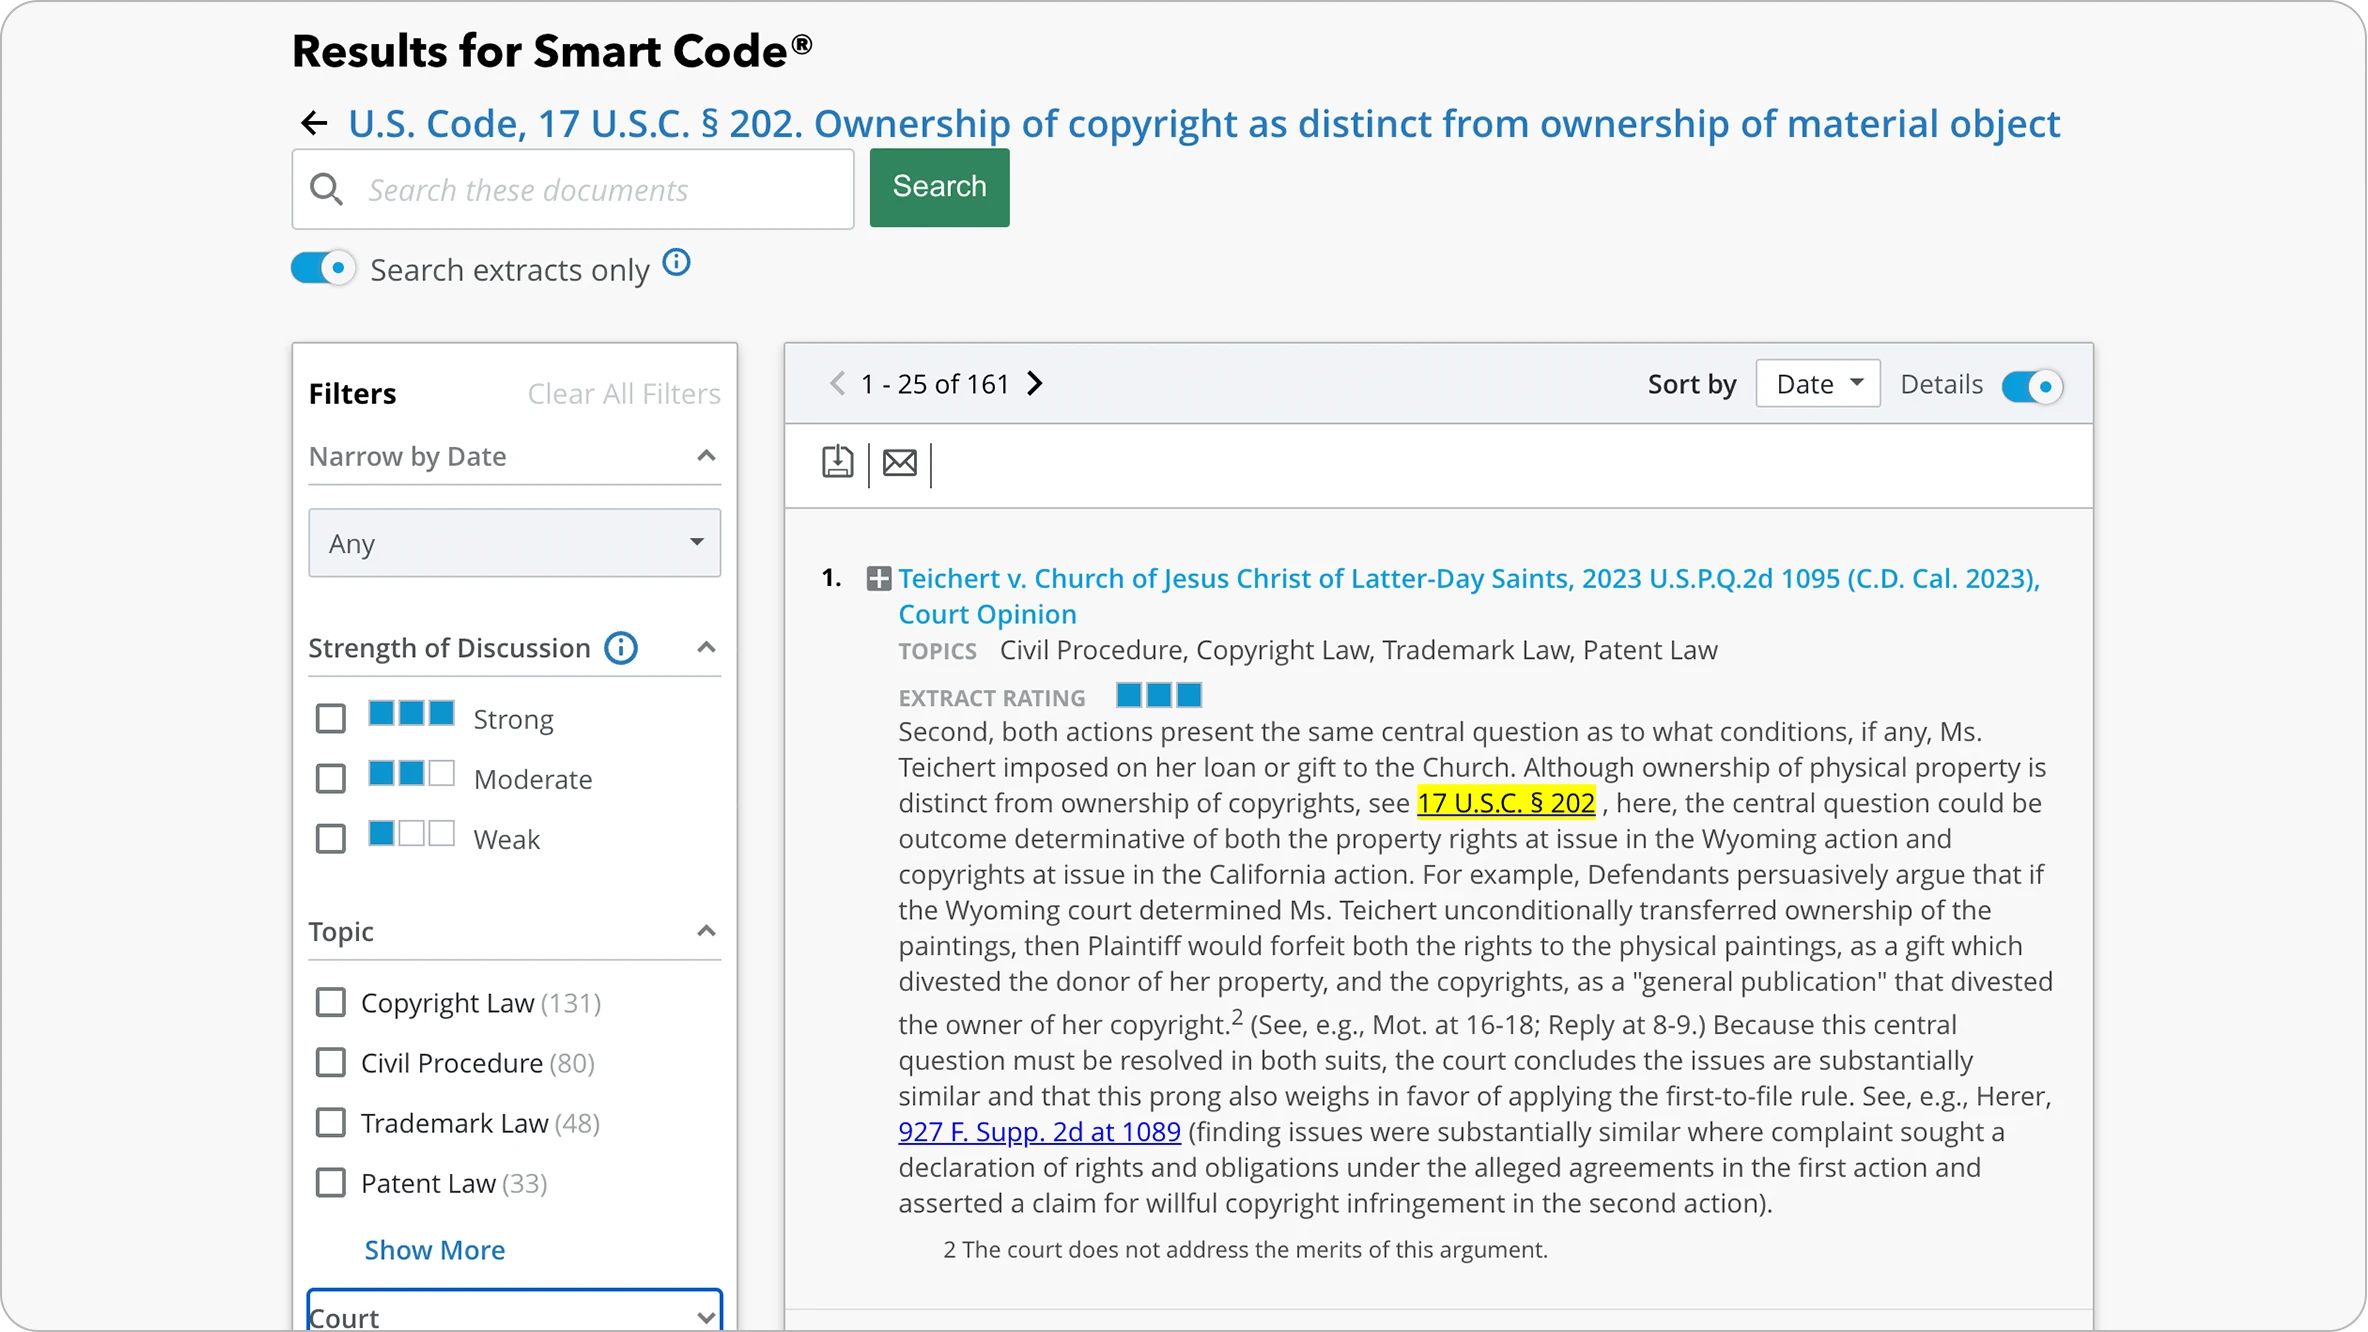
Task: Turn off the Details toggle
Action: click(x=2031, y=386)
